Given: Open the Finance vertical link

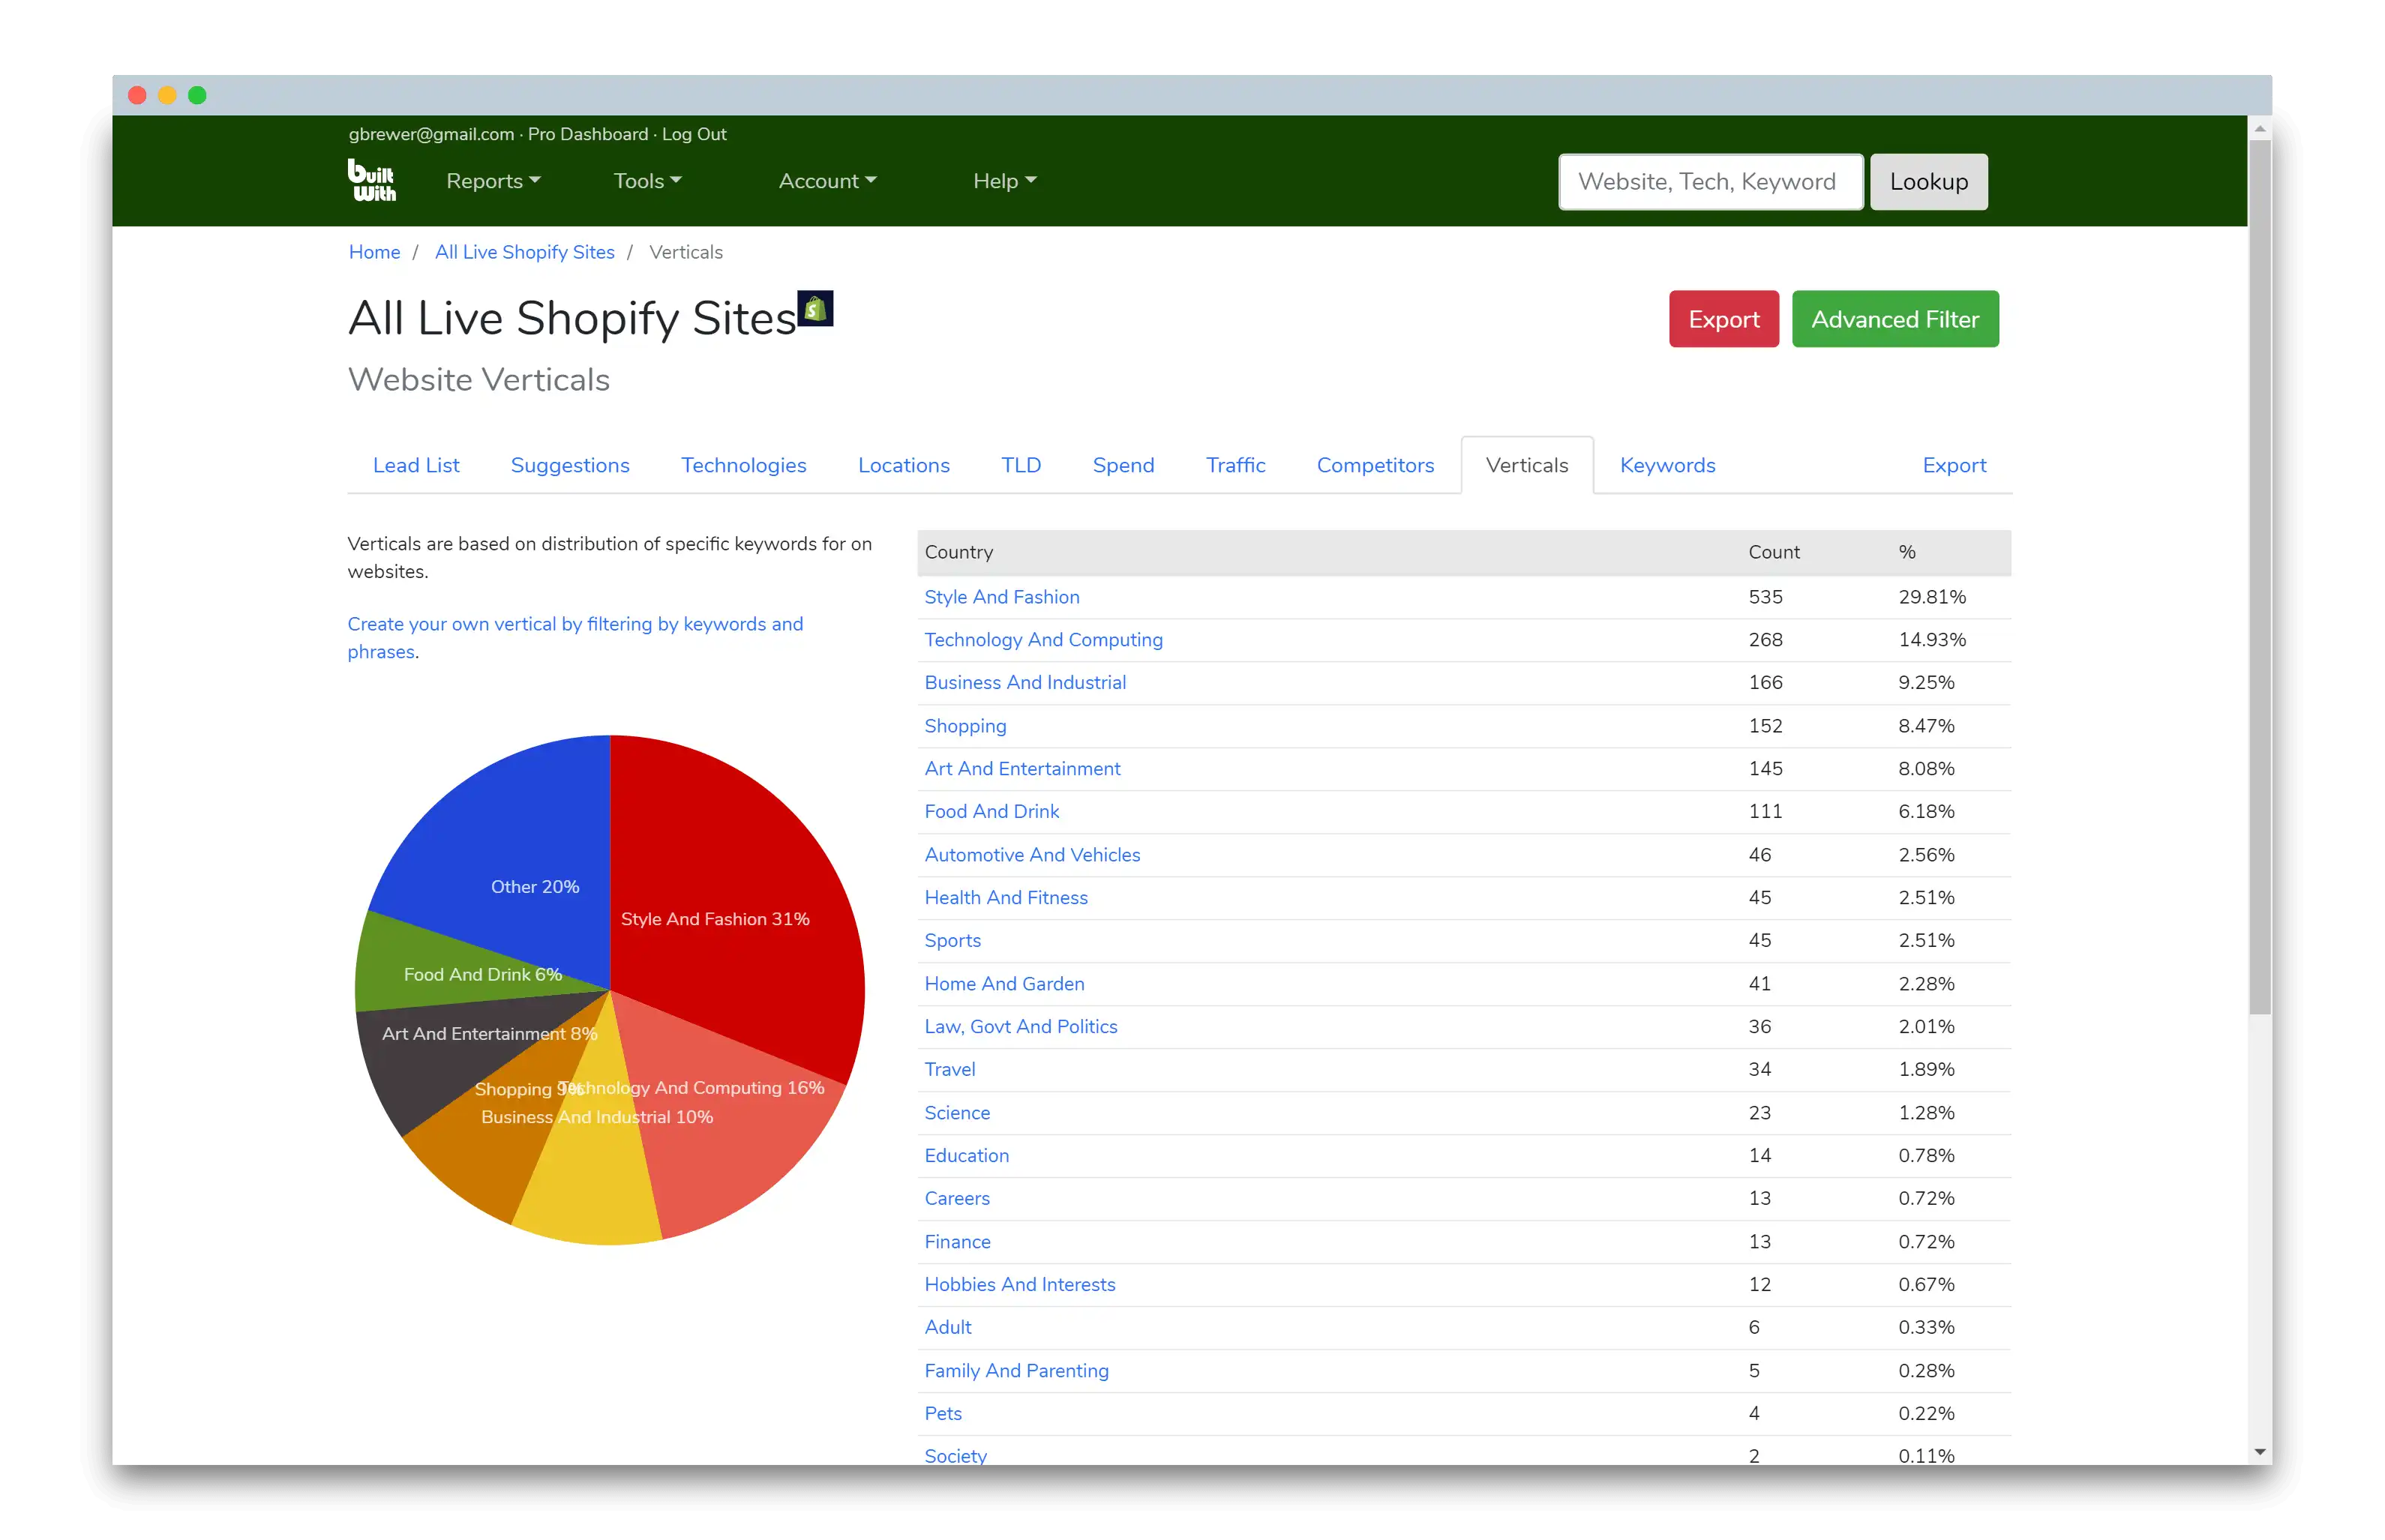Looking at the screenshot, I should (957, 1242).
